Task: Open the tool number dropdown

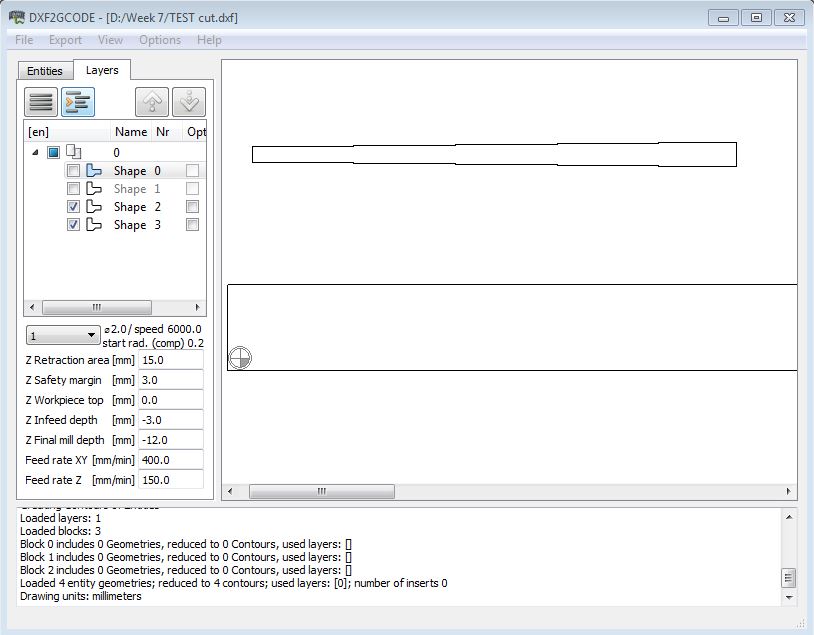Action: click(62, 336)
